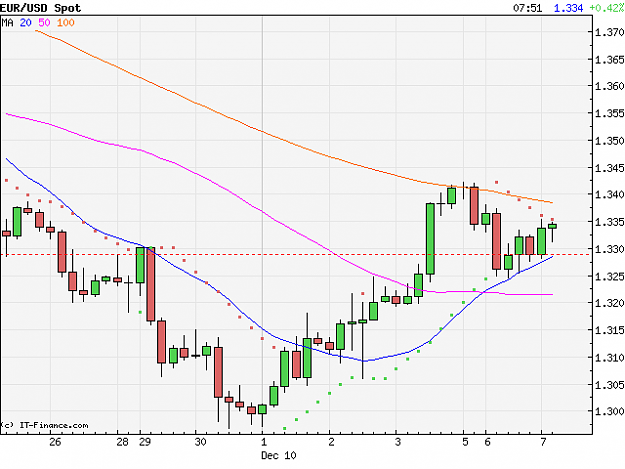
Task: Click the EUR/USD Spot chart title
Action: coord(41,8)
